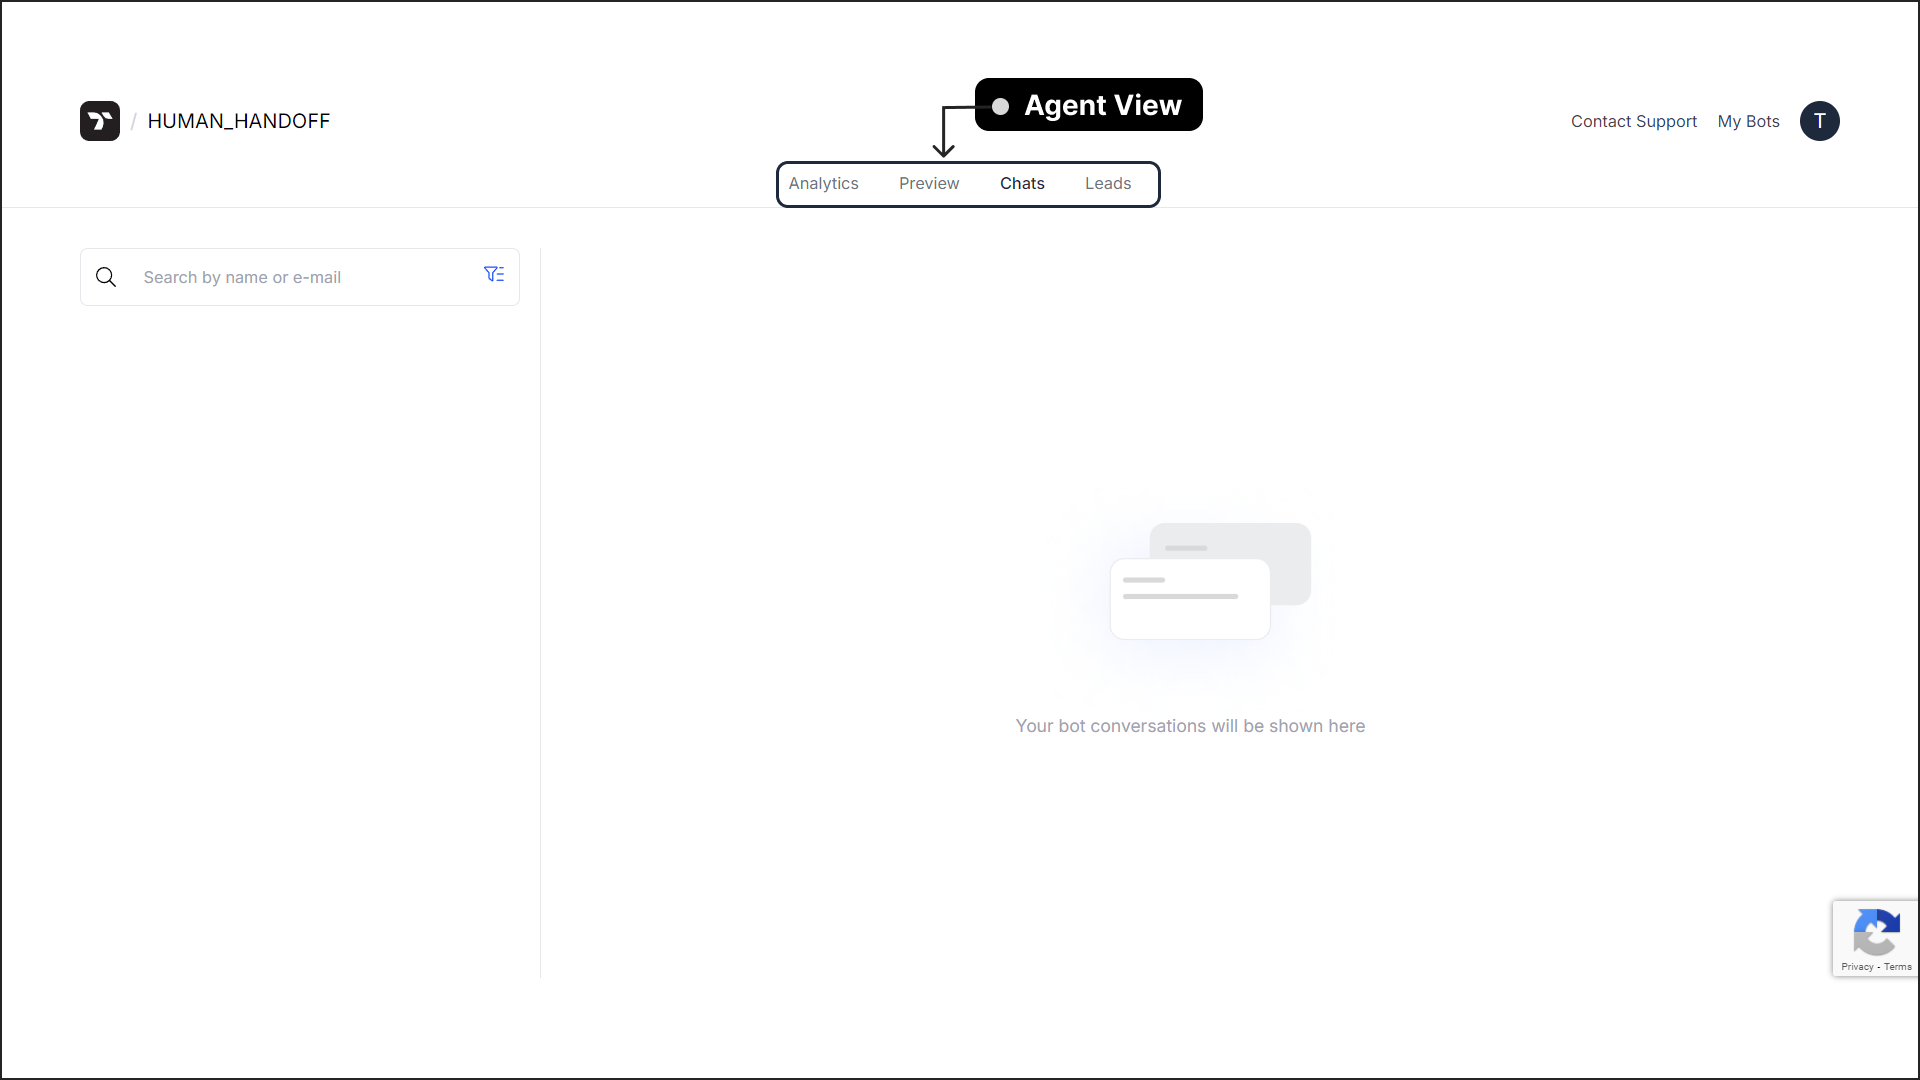Viewport: 1920px width, 1080px height.
Task: Click the search icon in chats panel
Action: pos(105,276)
